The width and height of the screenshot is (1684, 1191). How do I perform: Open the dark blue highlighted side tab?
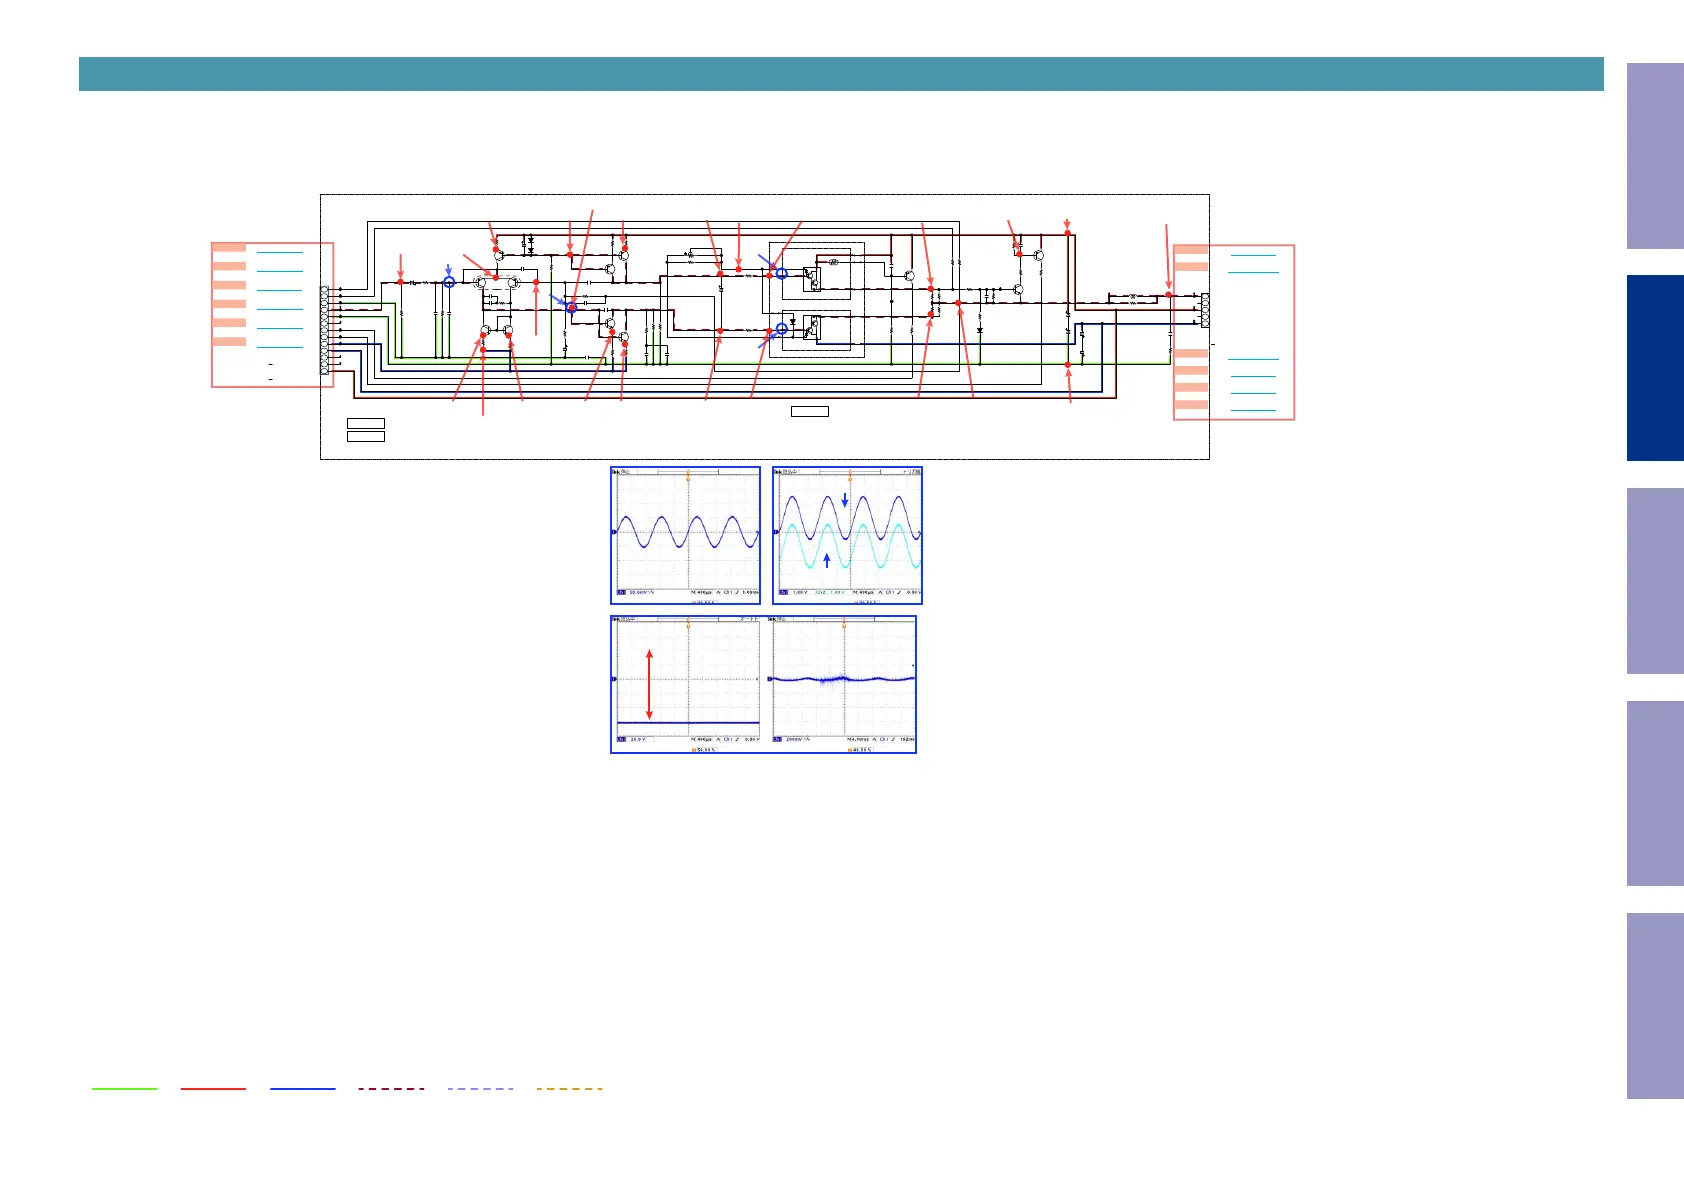1655,368
